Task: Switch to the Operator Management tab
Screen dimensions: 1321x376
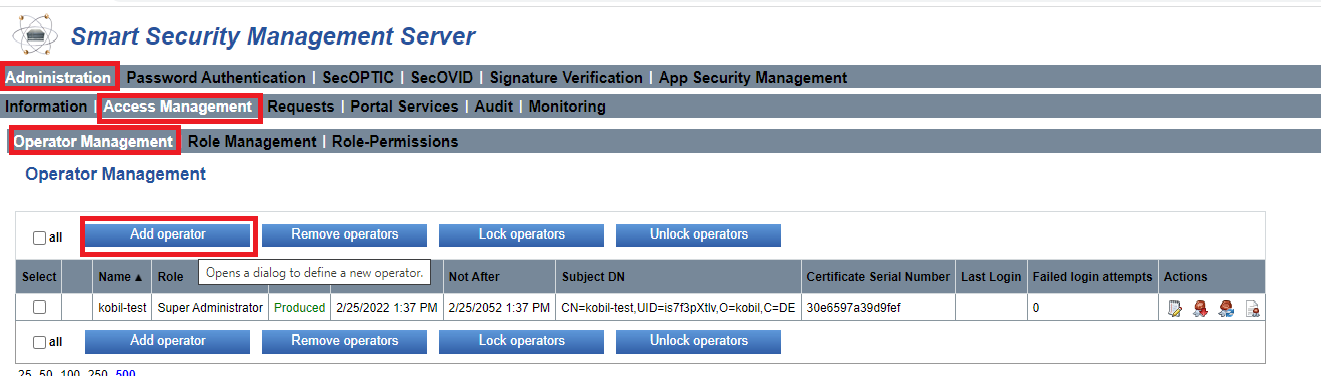Action: (93, 141)
